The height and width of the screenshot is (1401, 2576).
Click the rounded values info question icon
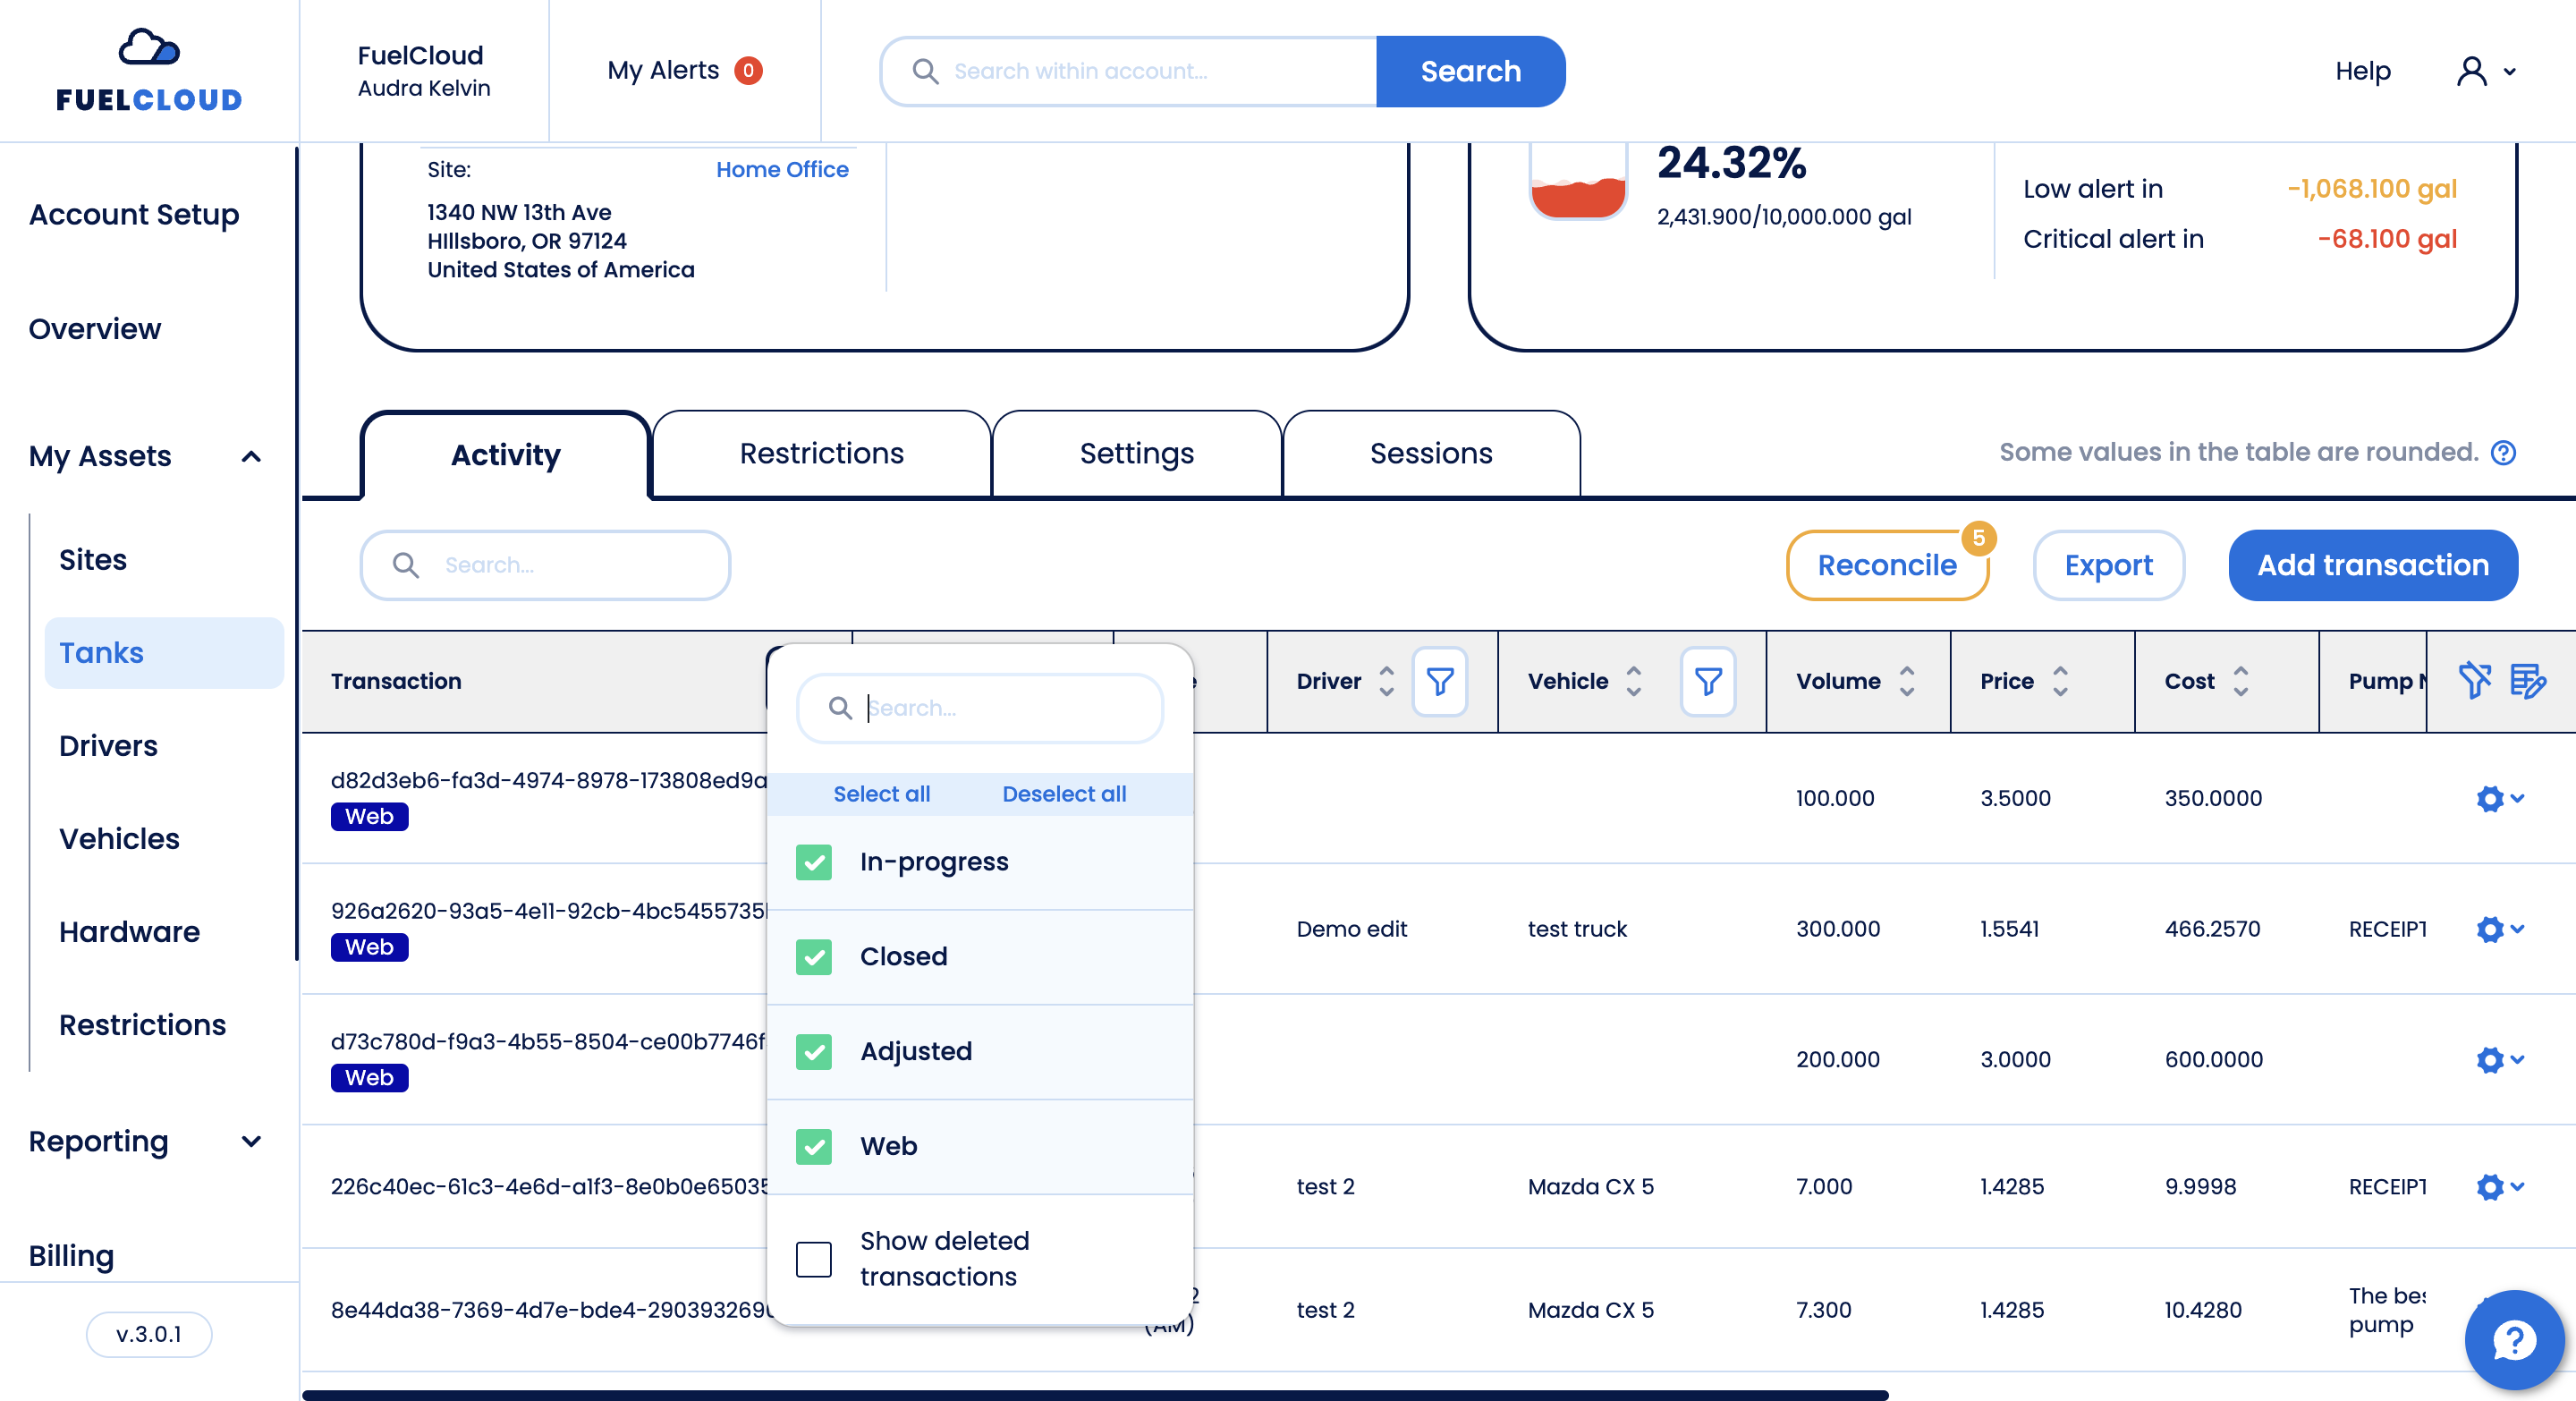(x=2503, y=453)
